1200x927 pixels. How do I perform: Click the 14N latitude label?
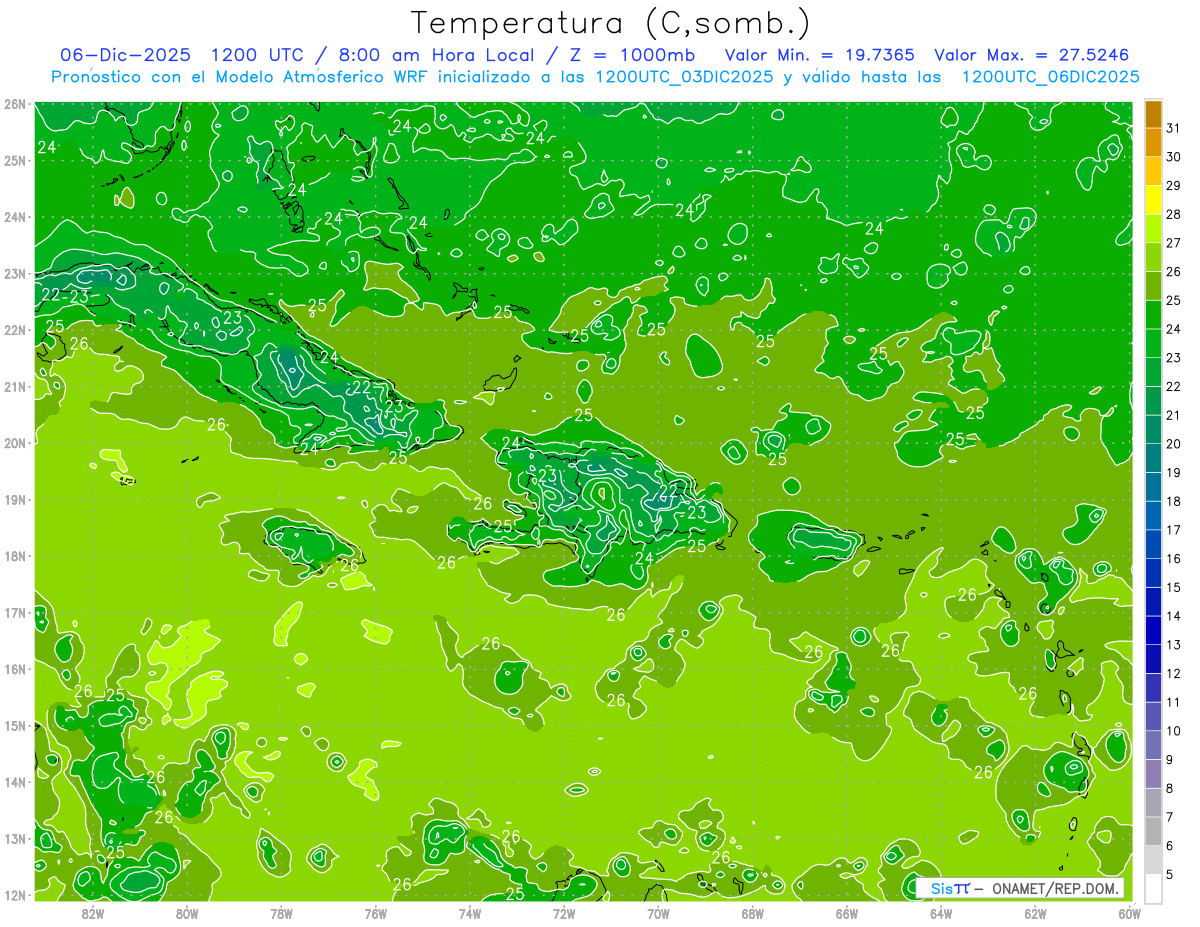(14, 782)
